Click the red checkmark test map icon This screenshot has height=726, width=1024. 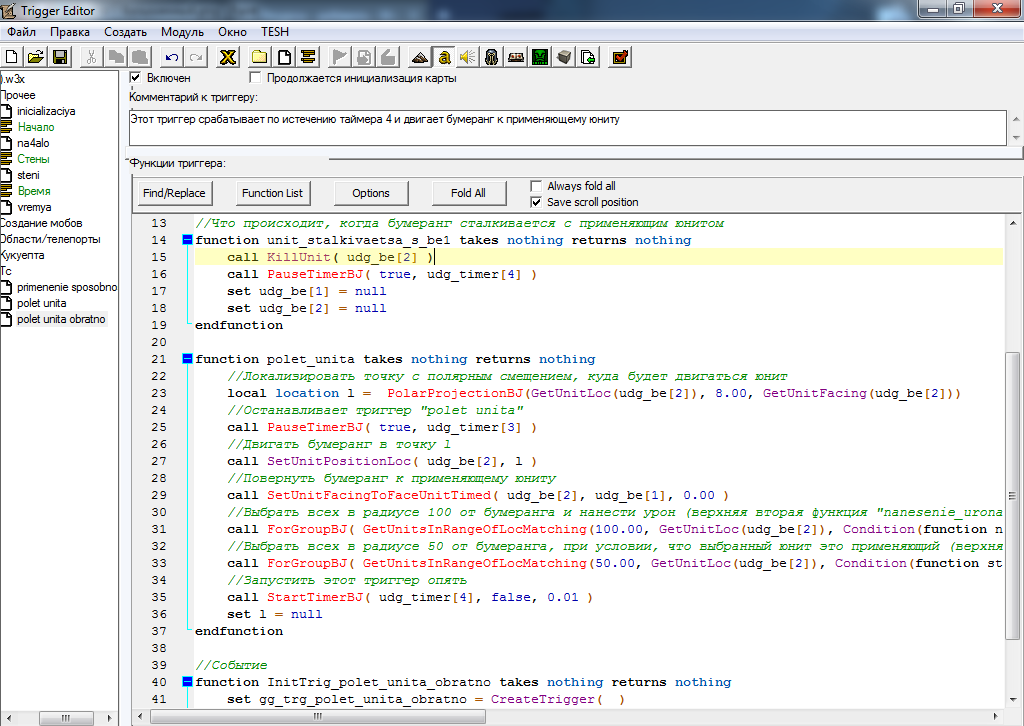point(620,56)
